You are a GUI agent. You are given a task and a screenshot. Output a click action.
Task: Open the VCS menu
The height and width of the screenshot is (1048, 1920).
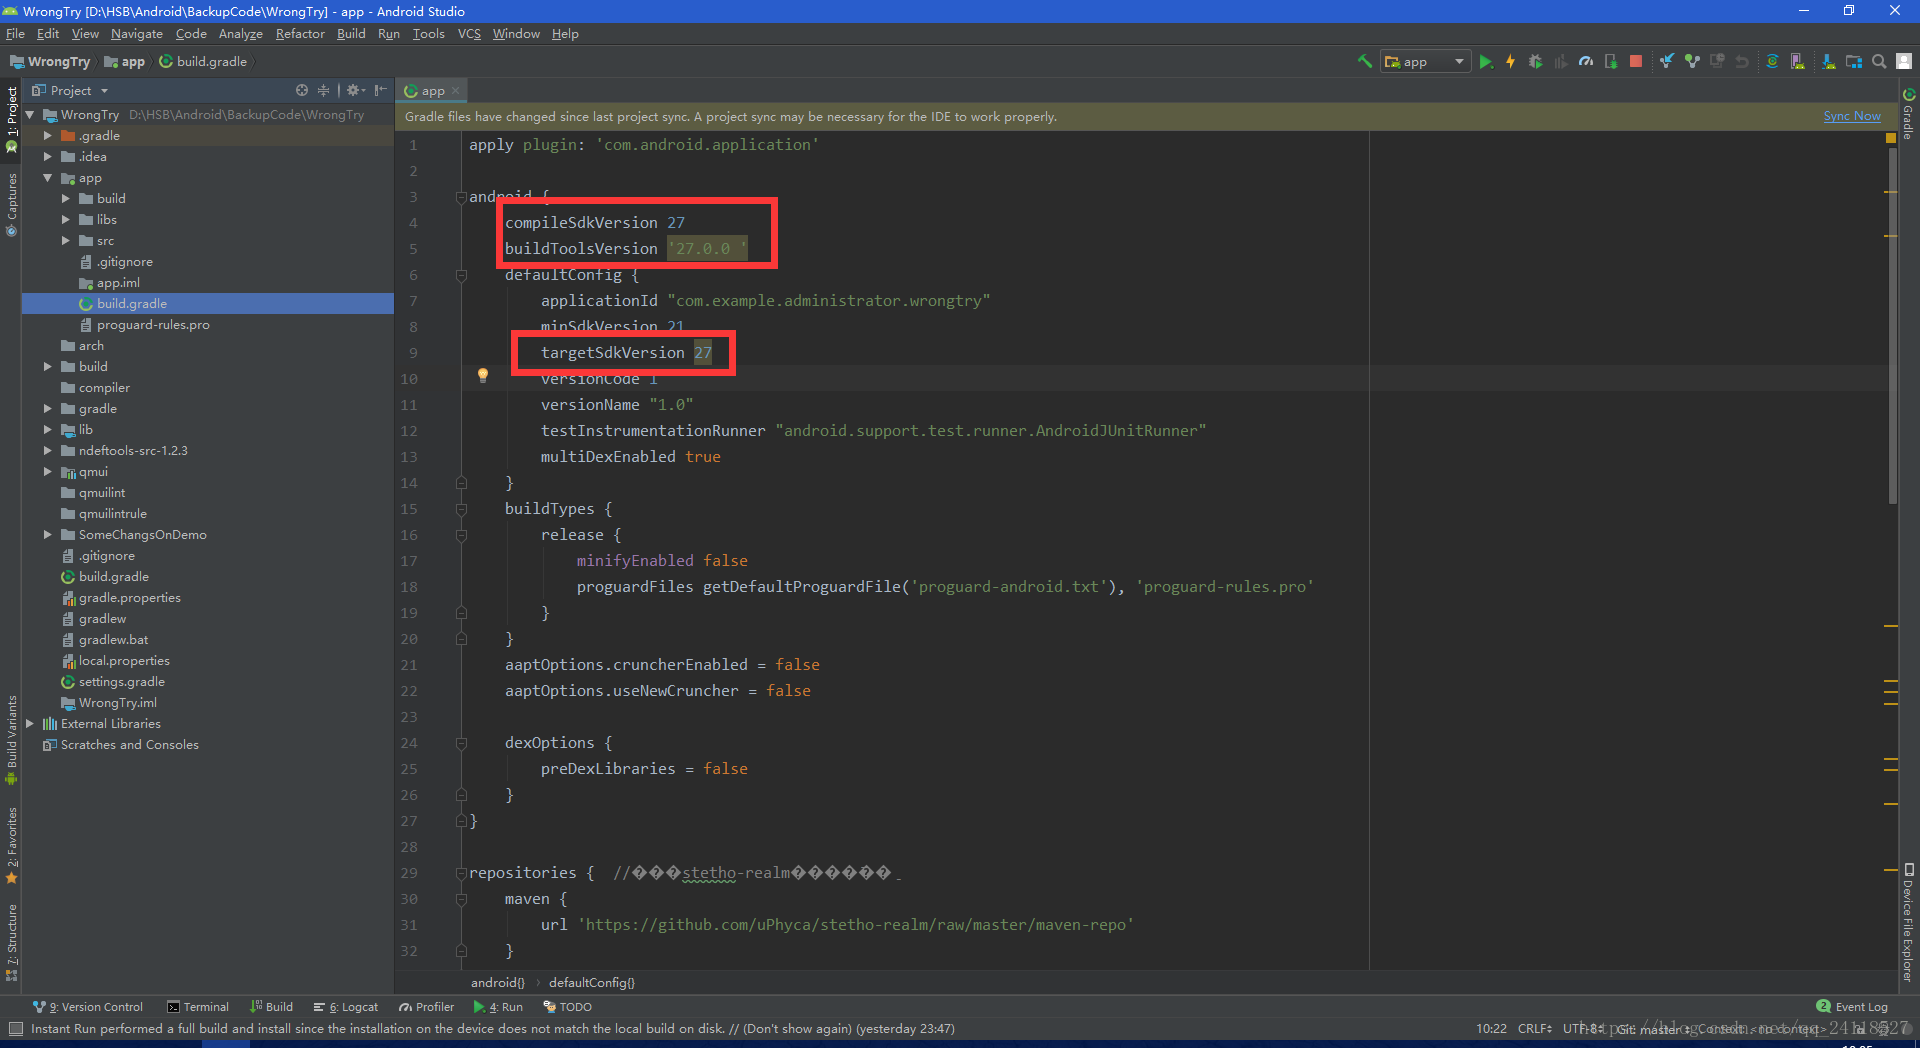[469, 34]
